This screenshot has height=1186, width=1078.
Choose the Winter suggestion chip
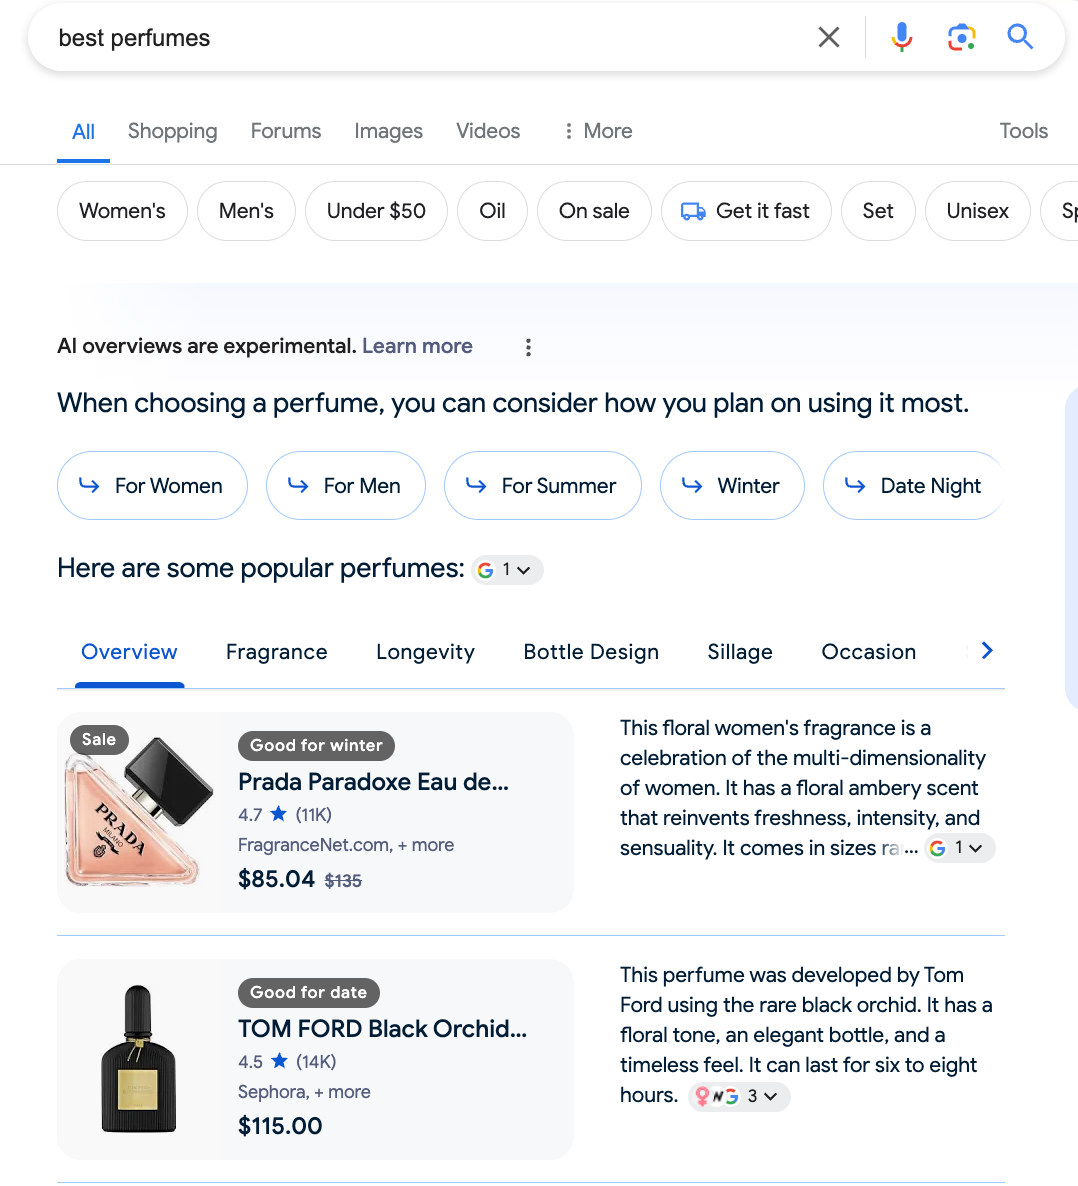click(x=732, y=486)
